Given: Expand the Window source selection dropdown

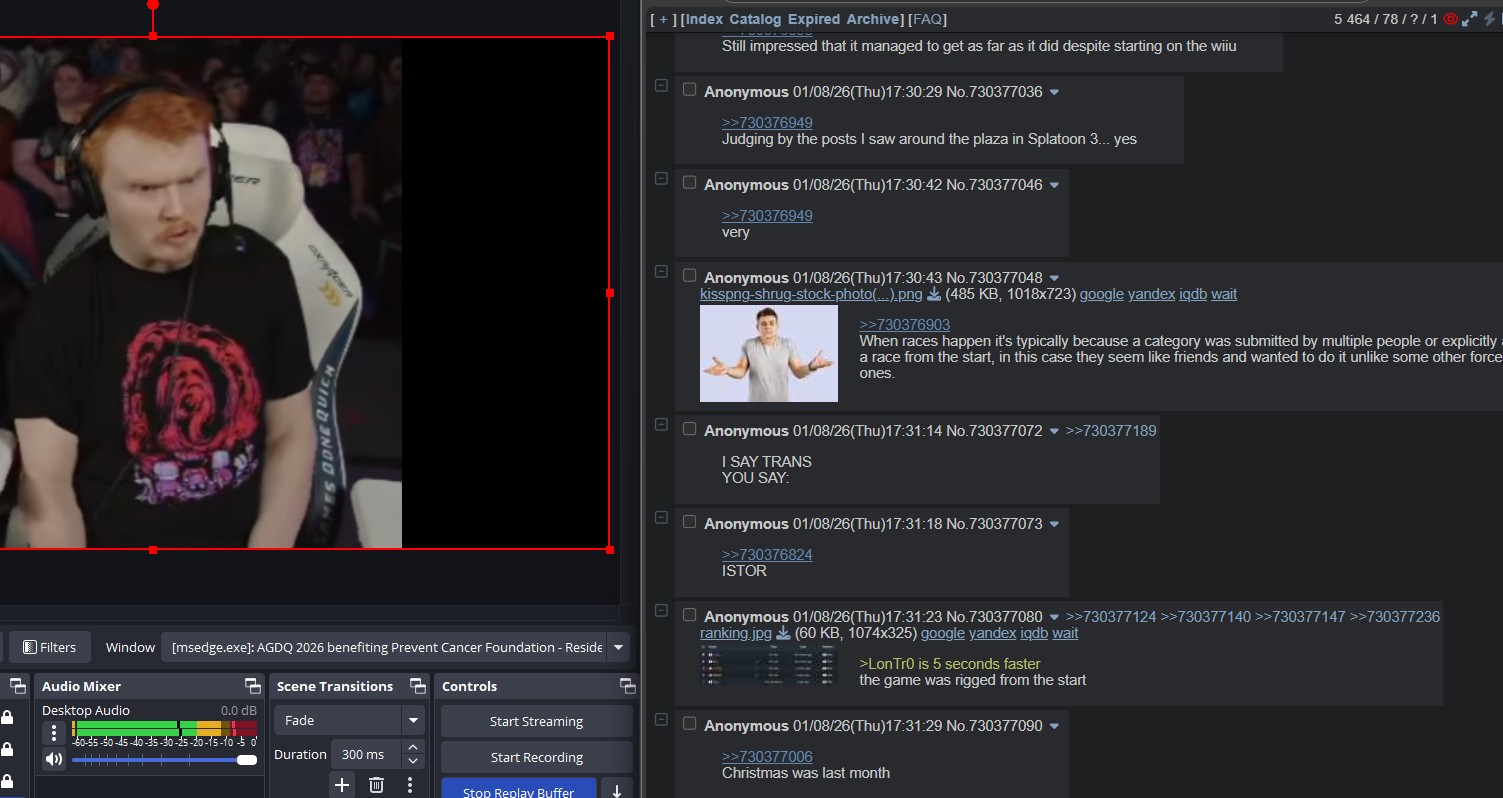Looking at the screenshot, I should click(619, 647).
